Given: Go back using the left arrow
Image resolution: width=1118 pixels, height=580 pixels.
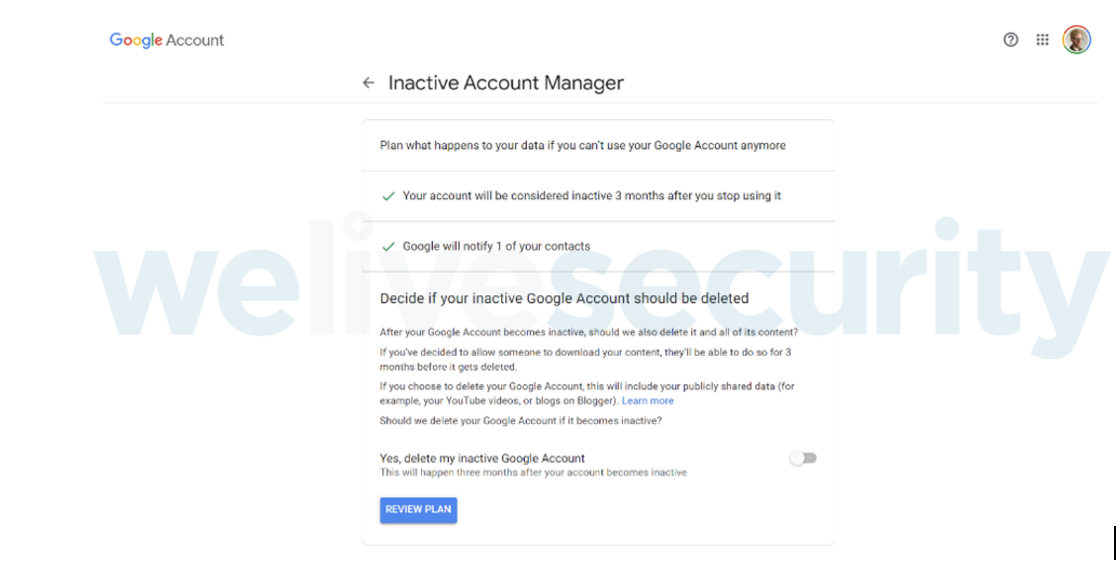Looking at the screenshot, I should (x=369, y=83).
